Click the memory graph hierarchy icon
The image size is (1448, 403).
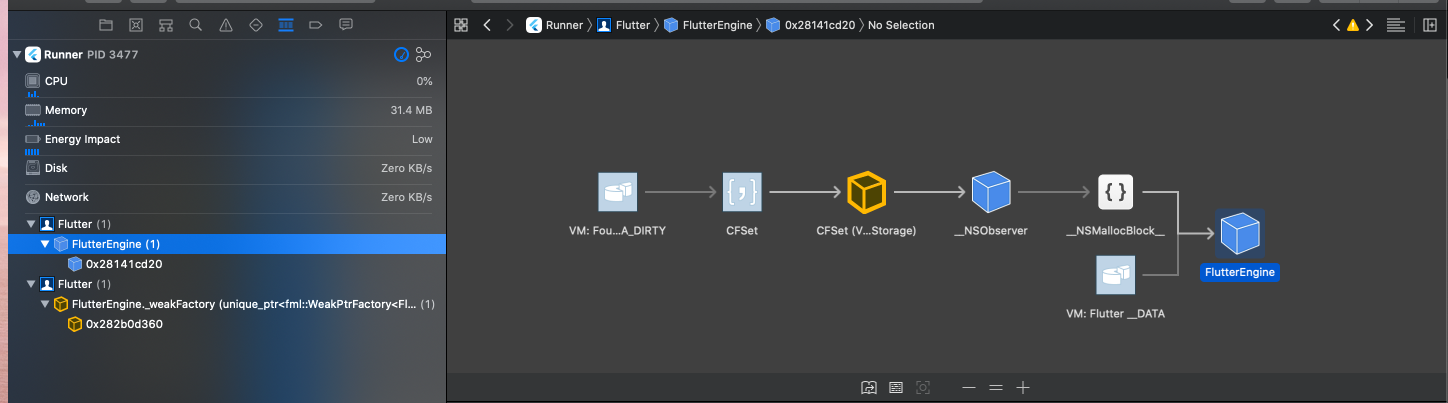tap(423, 55)
